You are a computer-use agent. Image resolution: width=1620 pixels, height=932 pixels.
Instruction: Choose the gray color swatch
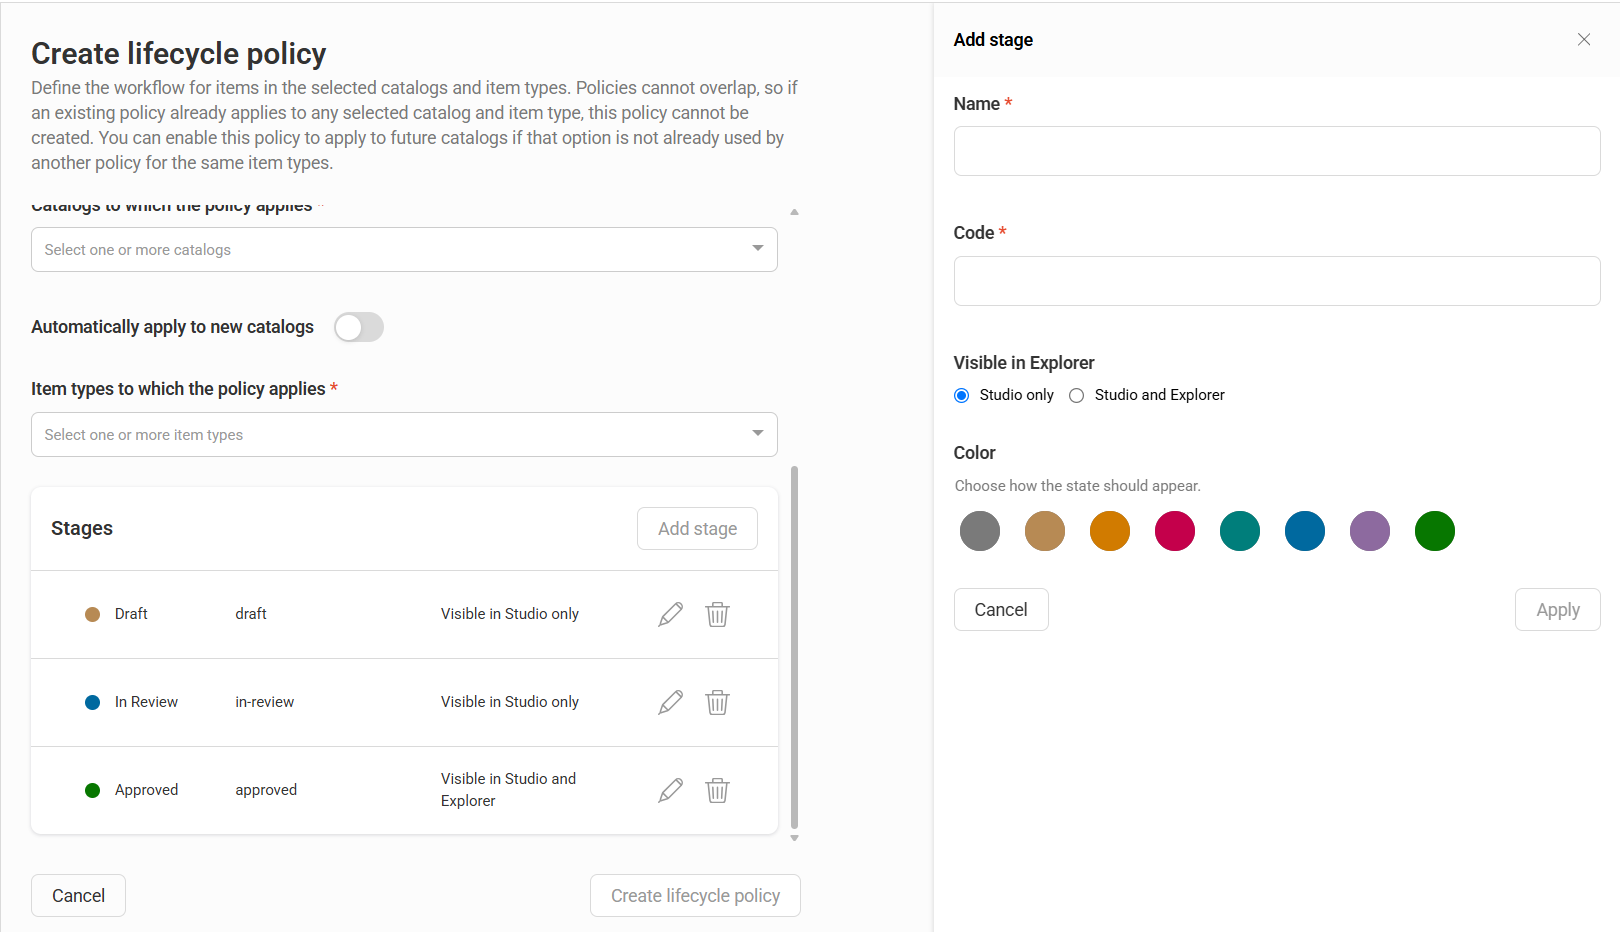coord(980,531)
